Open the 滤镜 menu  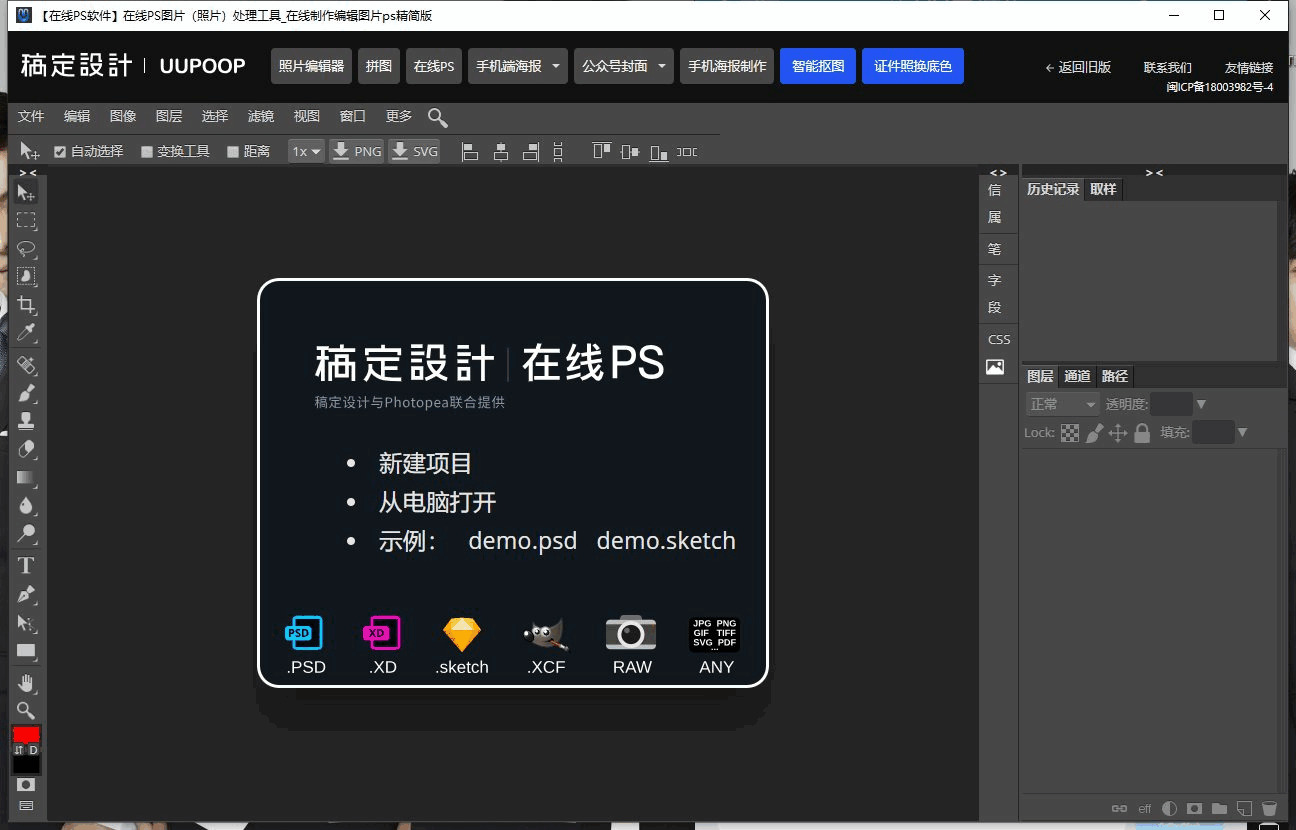[x=261, y=117]
